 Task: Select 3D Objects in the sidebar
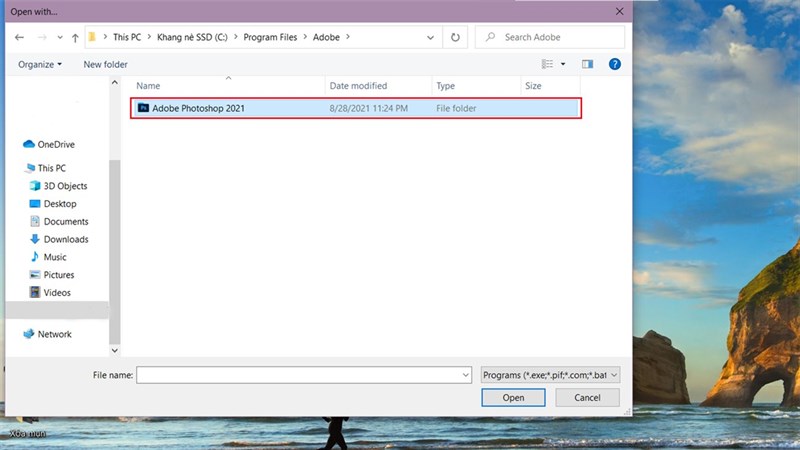(65, 186)
